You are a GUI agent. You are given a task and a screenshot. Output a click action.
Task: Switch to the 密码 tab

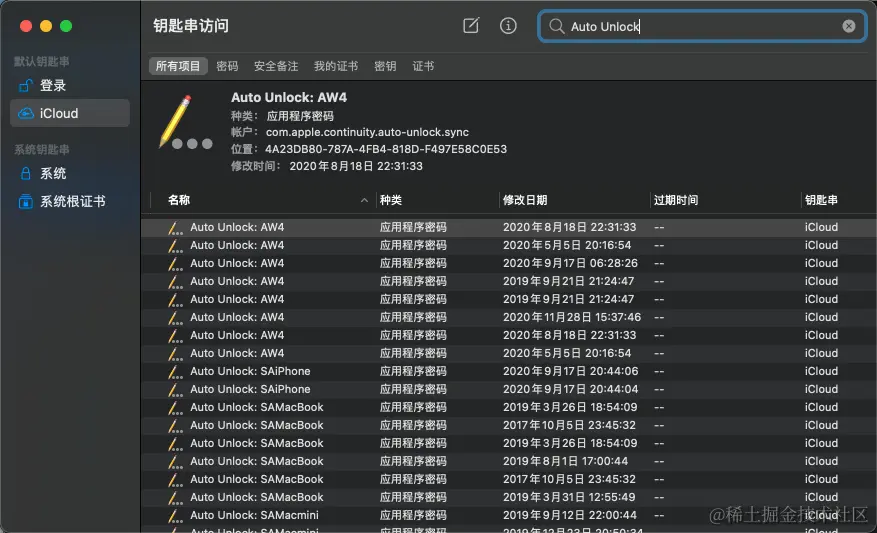[227, 66]
